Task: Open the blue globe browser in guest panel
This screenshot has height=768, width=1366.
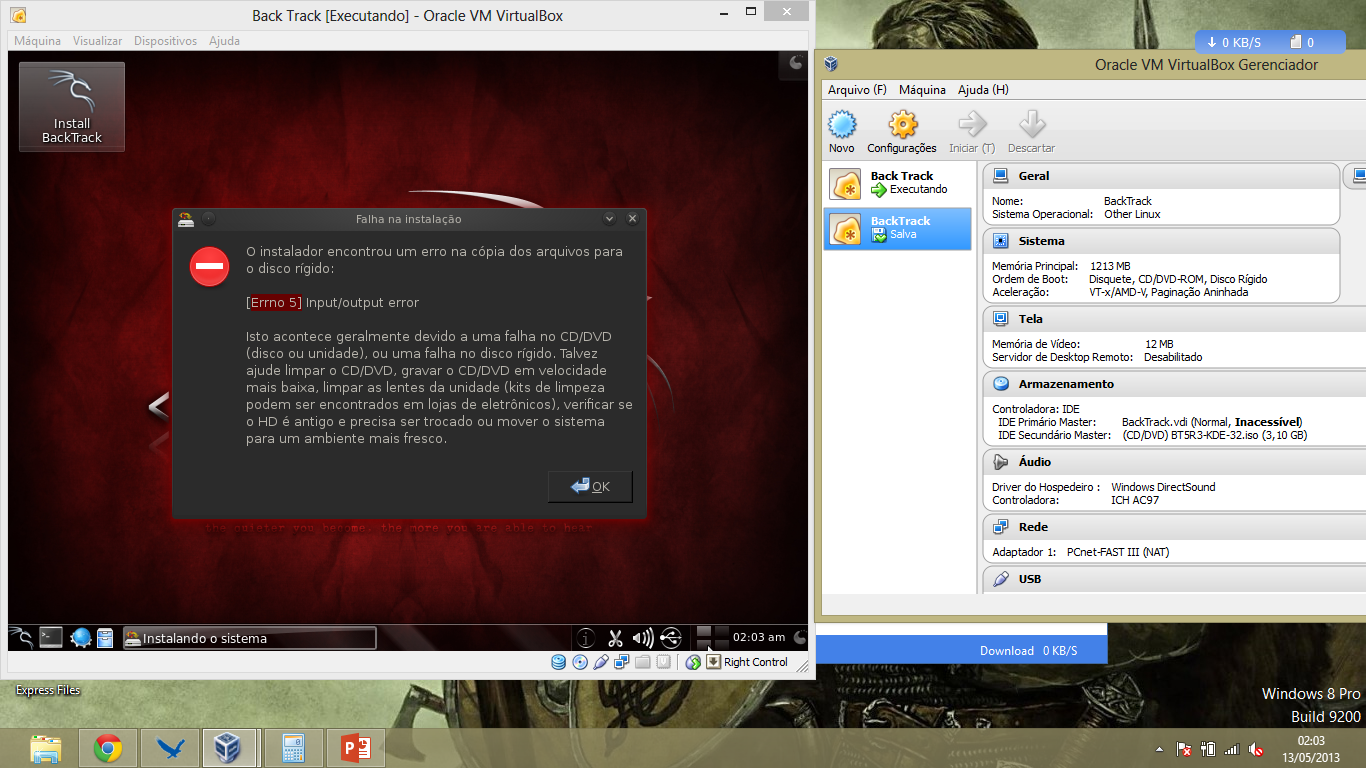Action: click(81, 637)
